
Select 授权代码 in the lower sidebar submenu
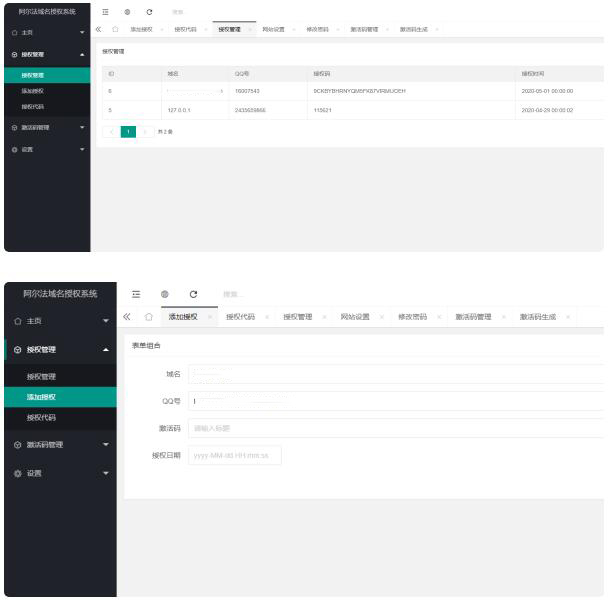[41, 417]
